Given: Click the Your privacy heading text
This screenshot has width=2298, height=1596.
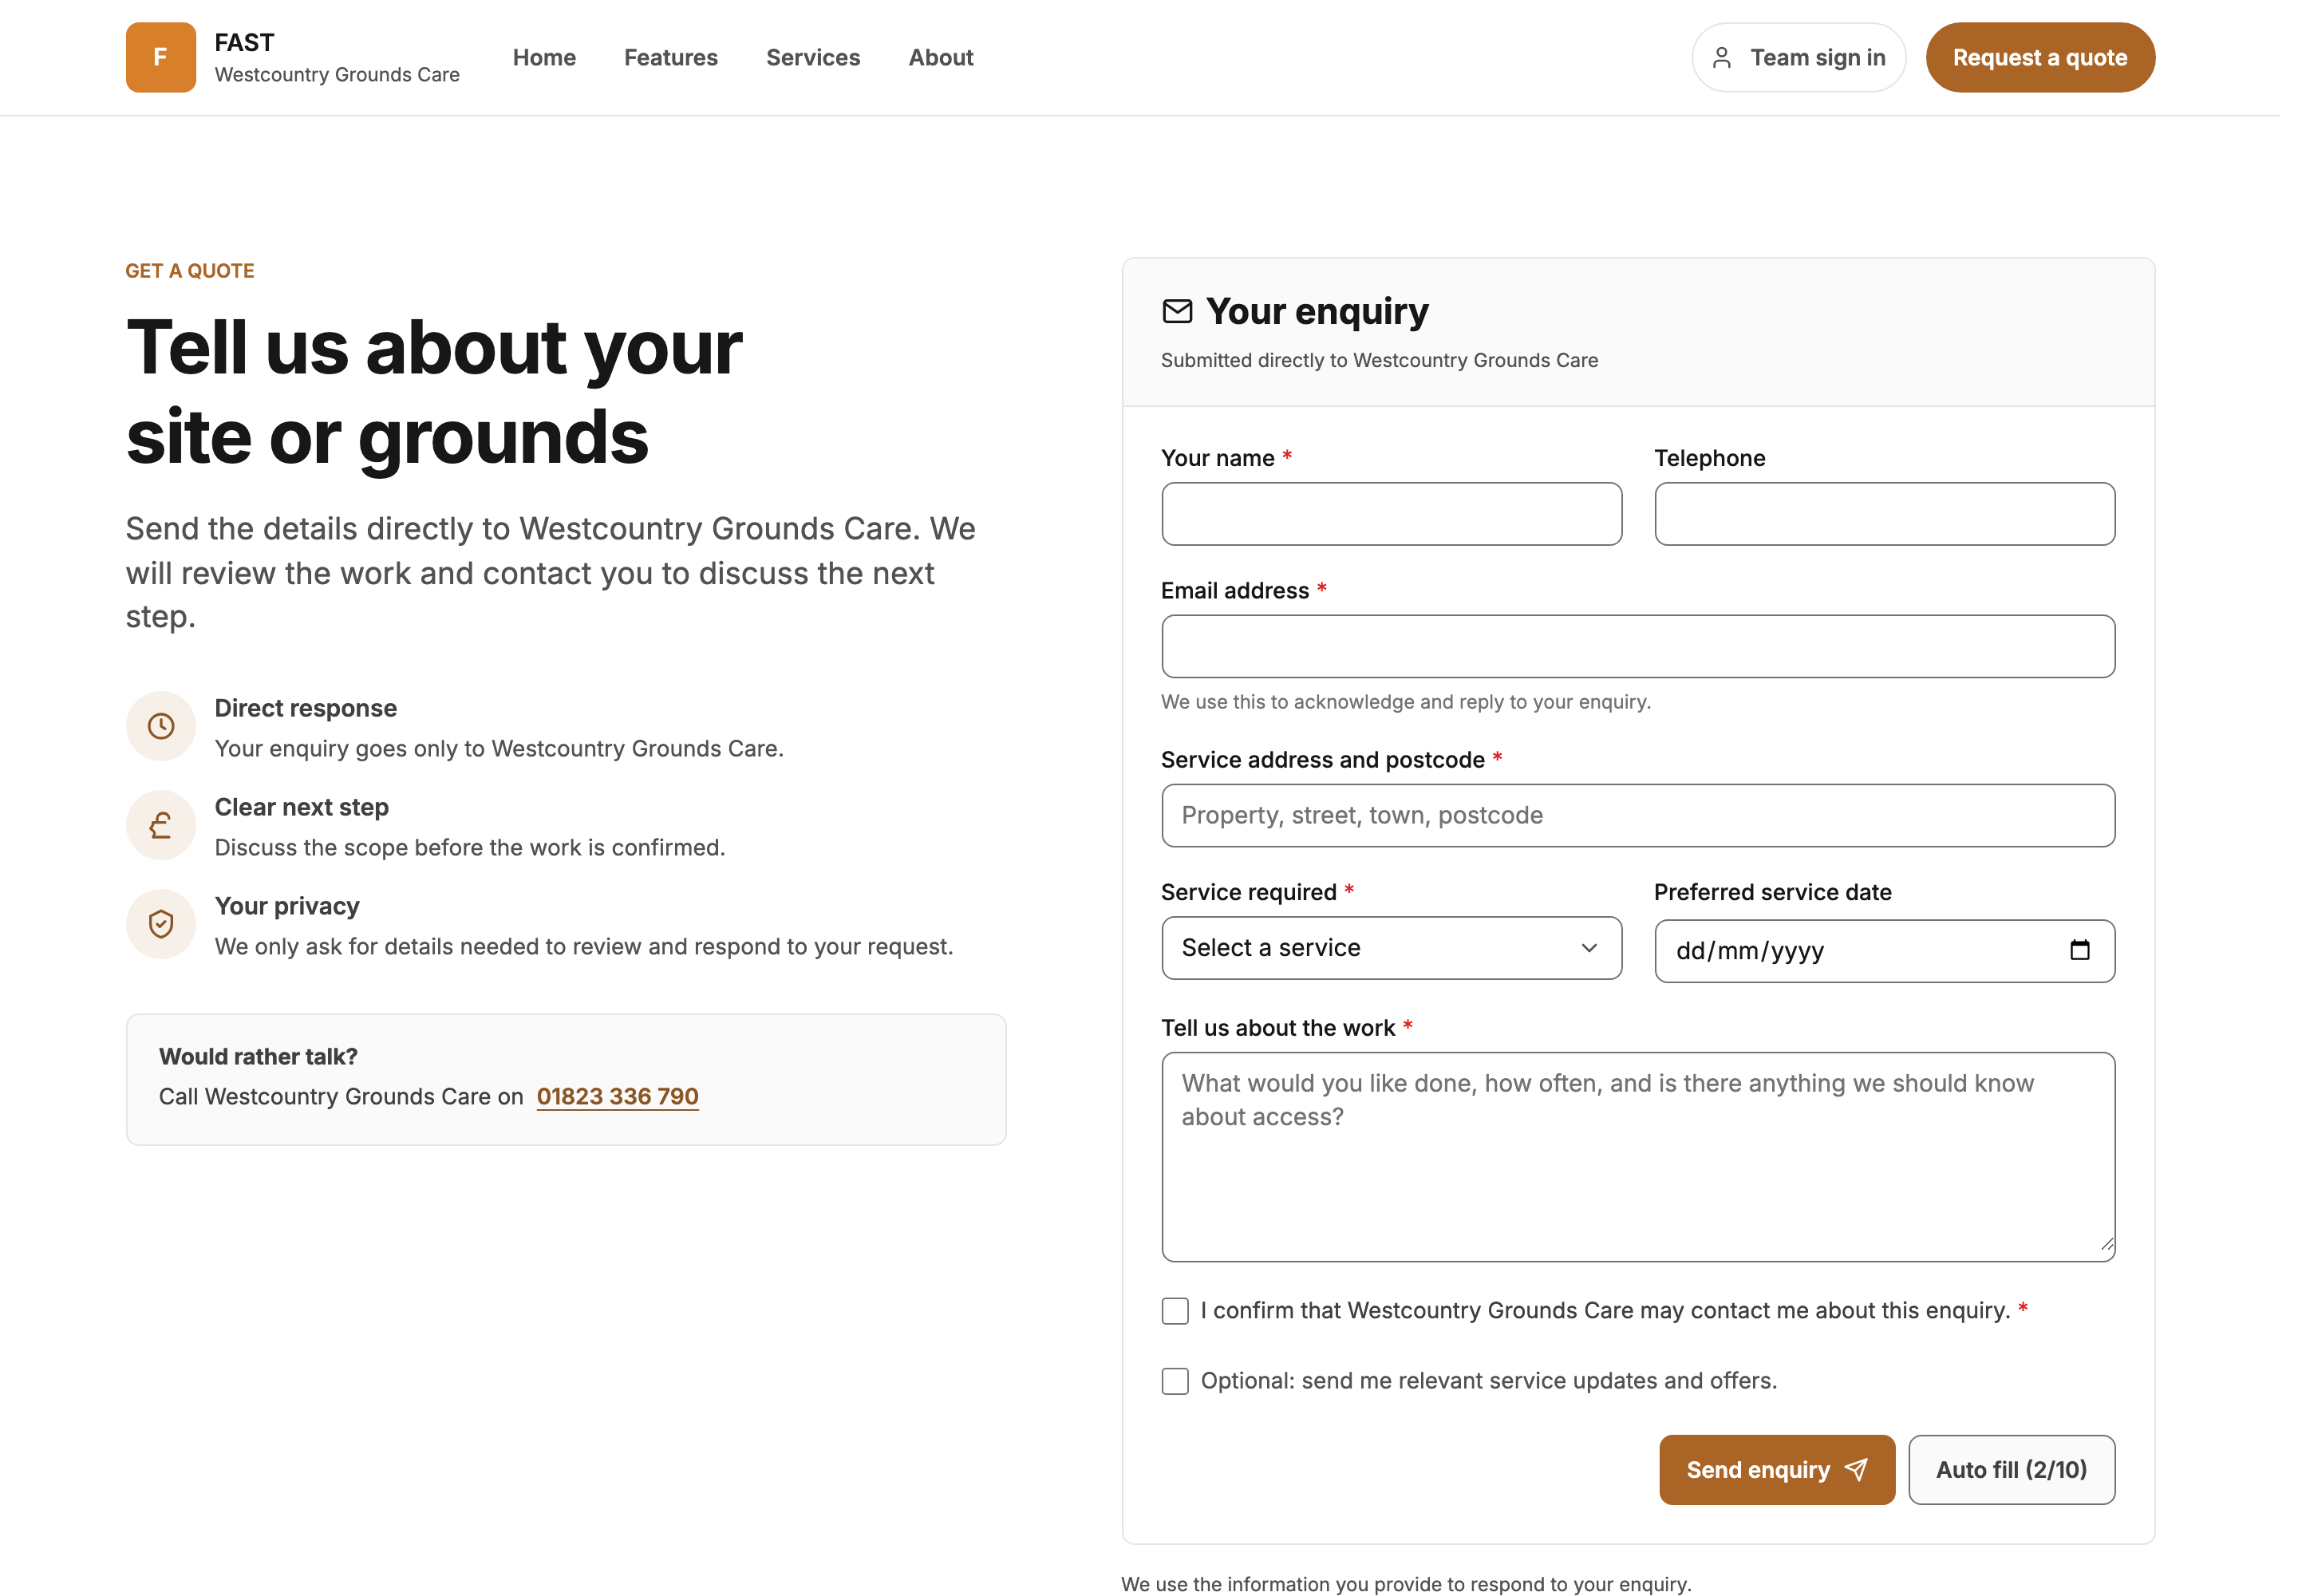Looking at the screenshot, I should point(287,907).
